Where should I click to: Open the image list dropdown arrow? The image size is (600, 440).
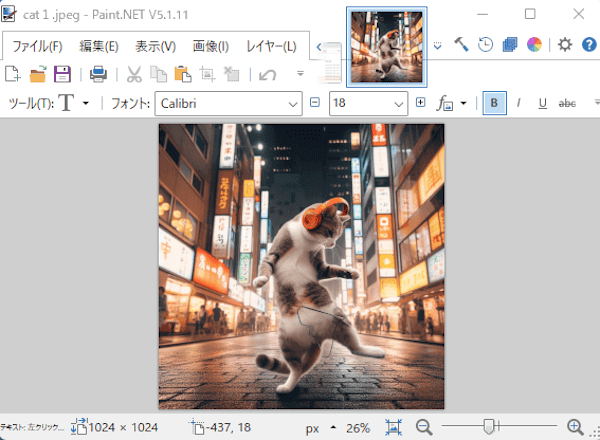click(x=437, y=46)
